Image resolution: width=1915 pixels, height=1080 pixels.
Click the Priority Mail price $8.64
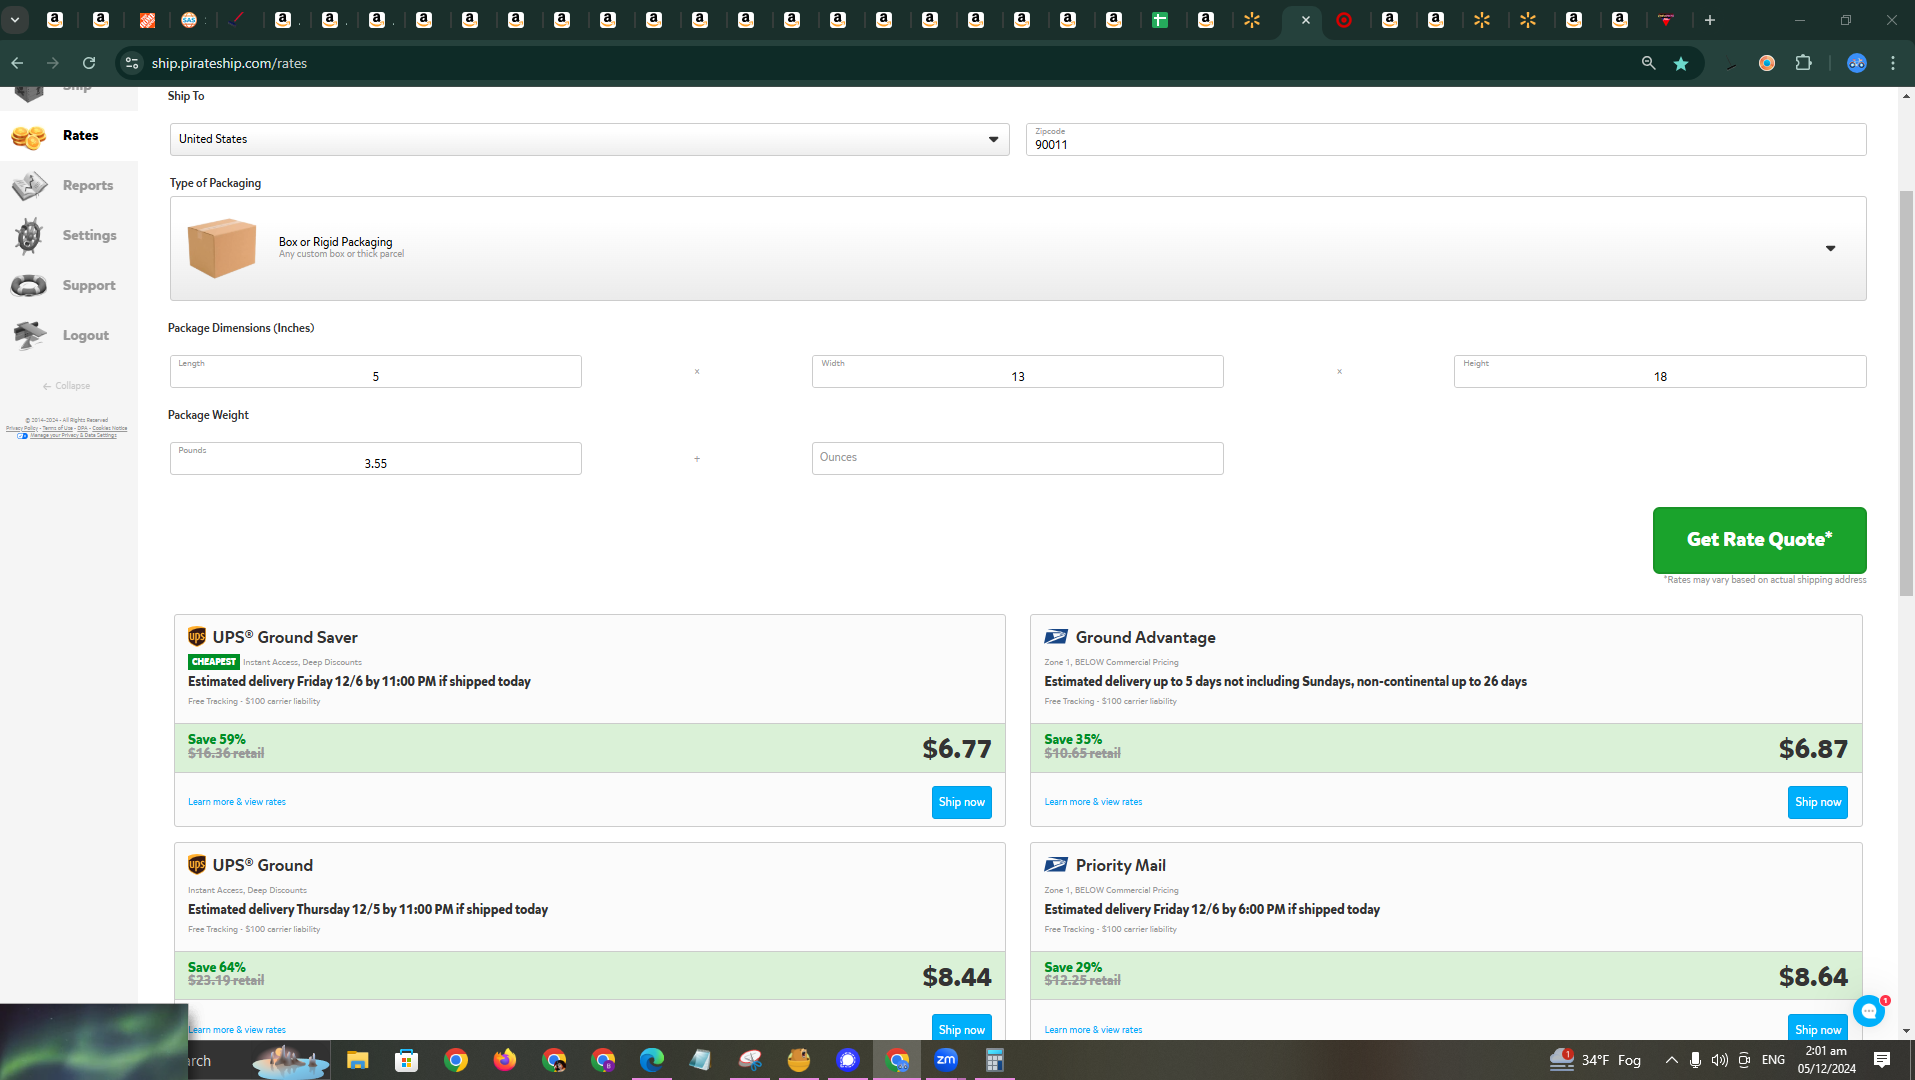click(x=1813, y=977)
